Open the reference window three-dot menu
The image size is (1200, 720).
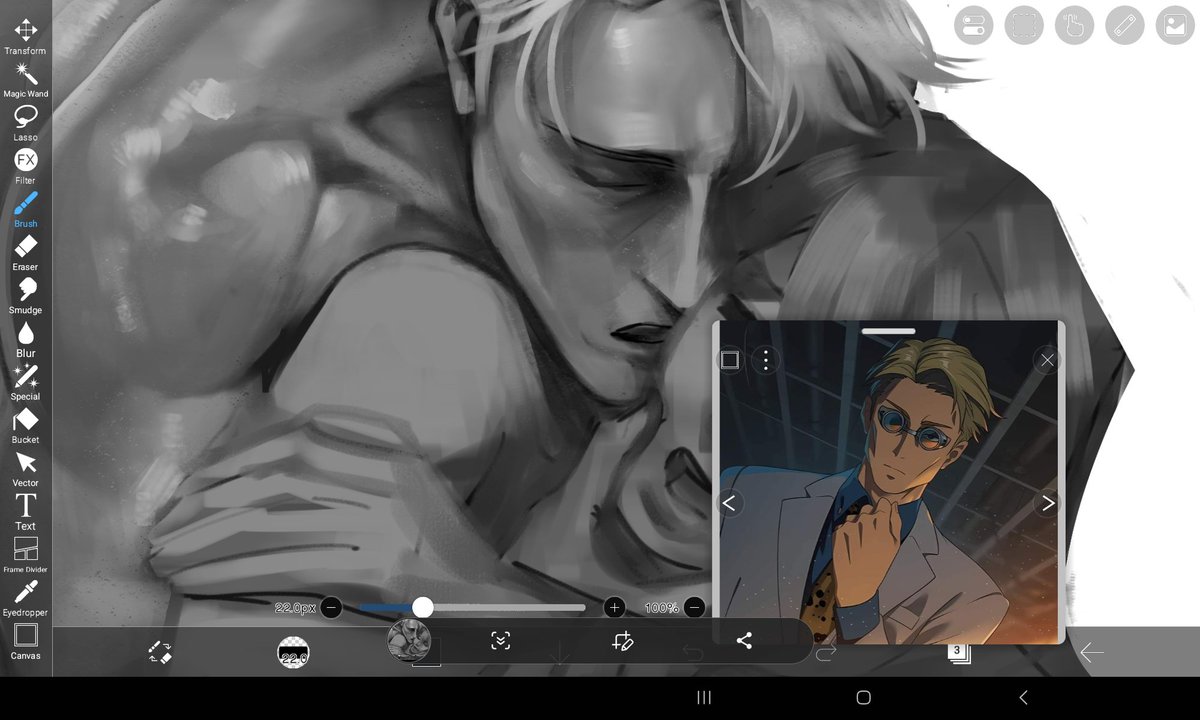pyautogui.click(x=765, y=360)
